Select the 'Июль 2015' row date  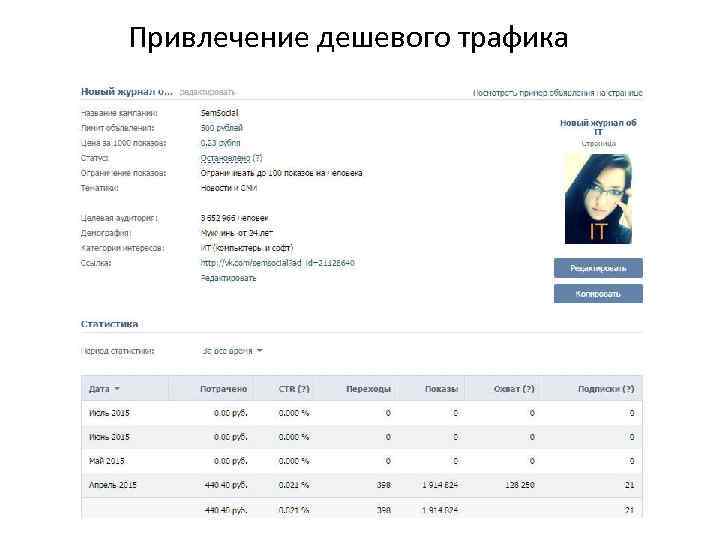point(109,413)
